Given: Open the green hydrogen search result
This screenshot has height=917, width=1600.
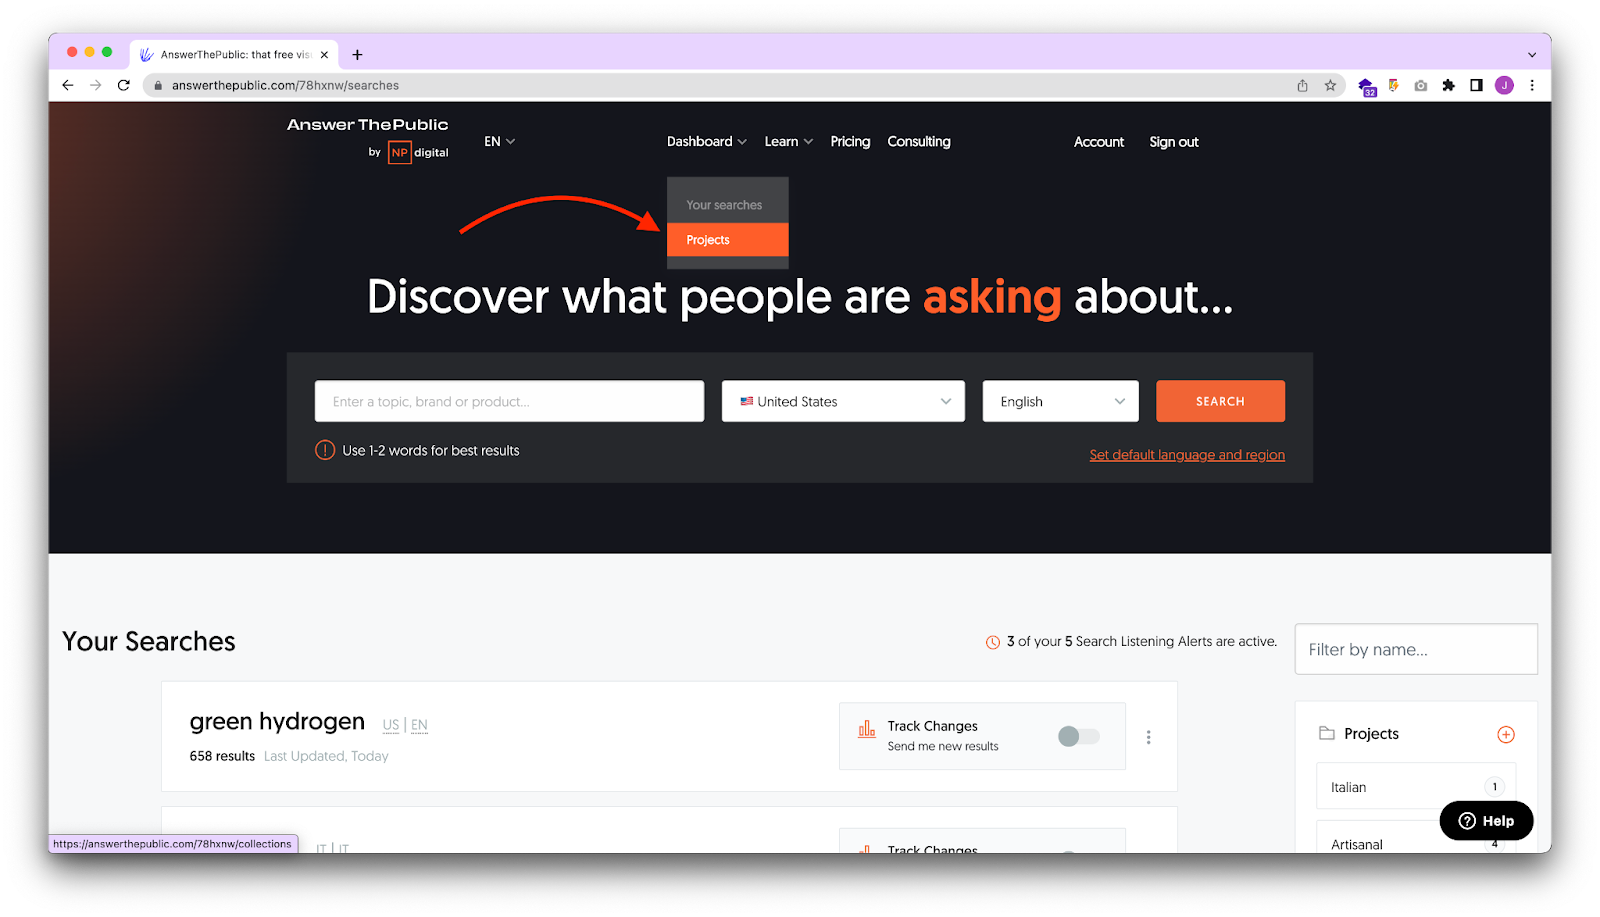Looking at the screenshot, I should tap(277, 722).
